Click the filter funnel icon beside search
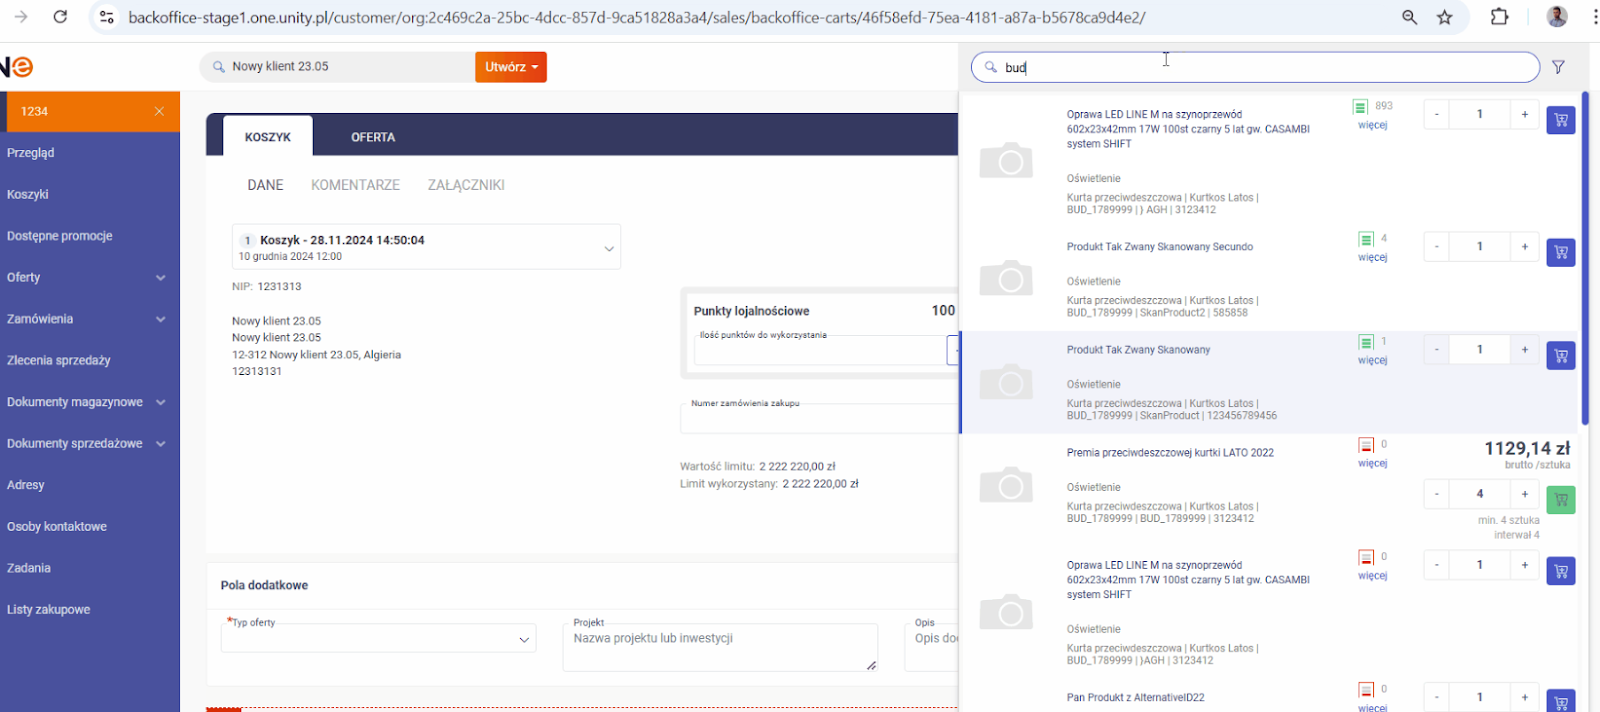This screenshot has height=712, width=1600. pos(1558,67)
